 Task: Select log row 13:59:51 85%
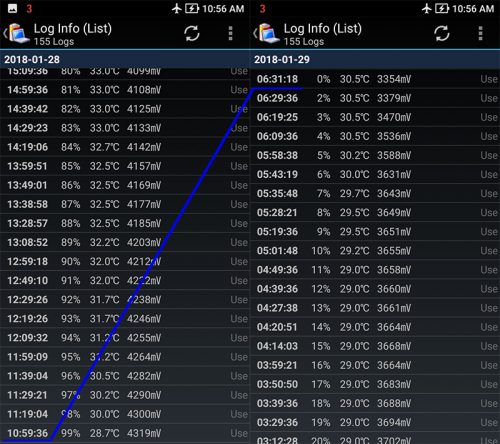125,166
